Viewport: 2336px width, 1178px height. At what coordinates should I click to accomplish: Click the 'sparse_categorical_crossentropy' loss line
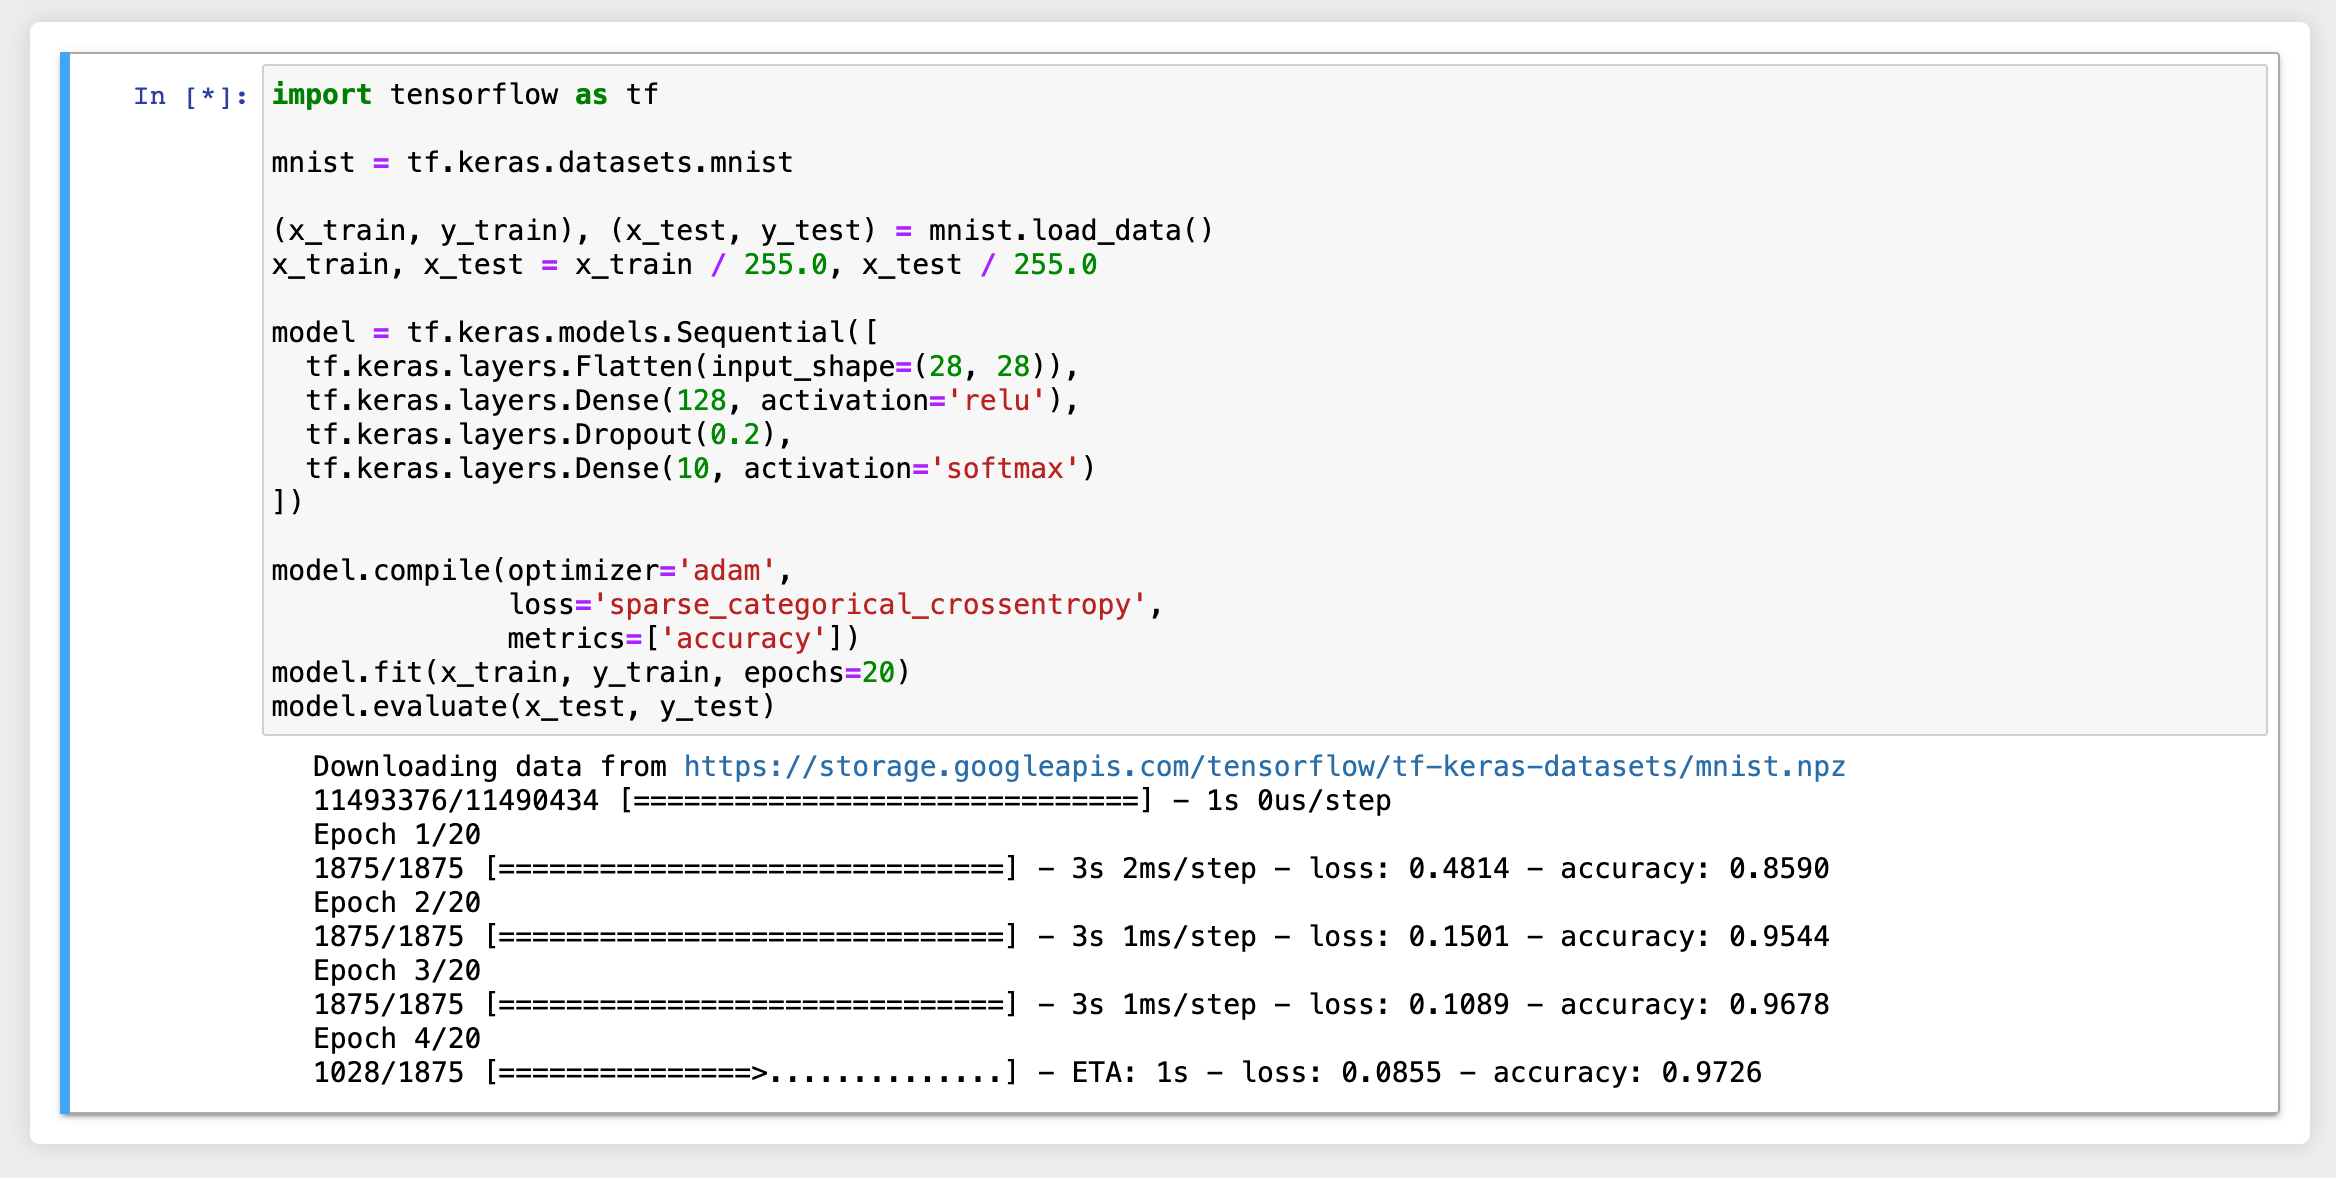click(x=835, y=605)
